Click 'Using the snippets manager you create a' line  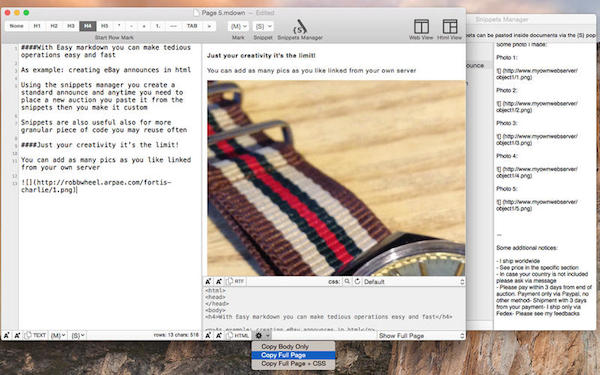point(98,85)
